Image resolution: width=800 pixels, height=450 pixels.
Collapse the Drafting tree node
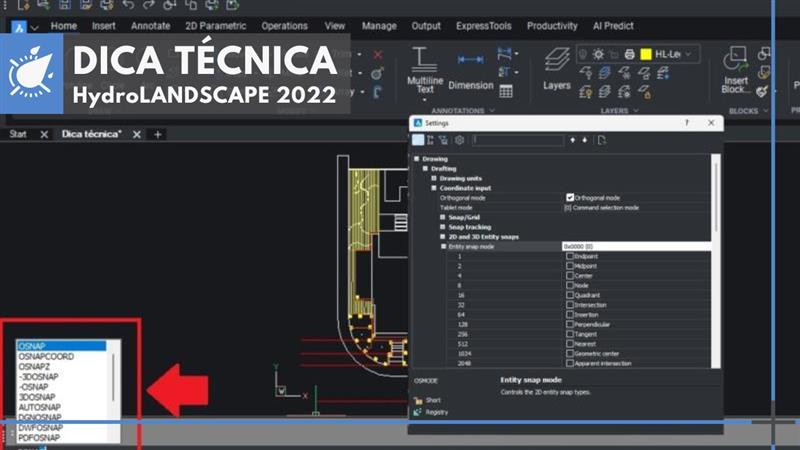[426, 168]
